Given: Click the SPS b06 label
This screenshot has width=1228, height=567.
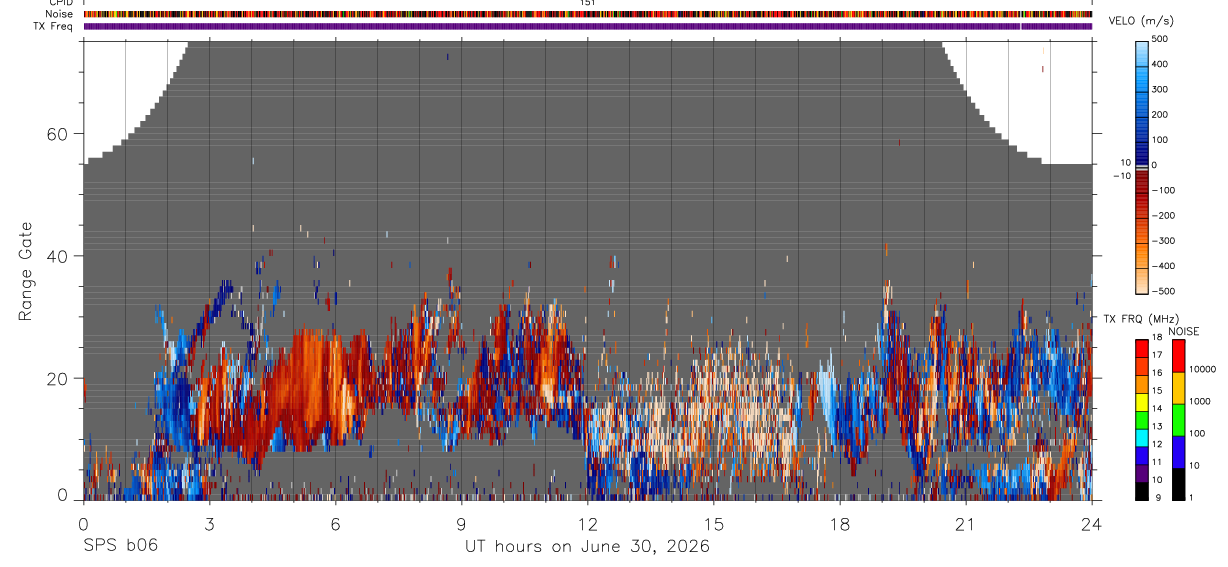Looking at the screenshot, I should tap(119, 546).
